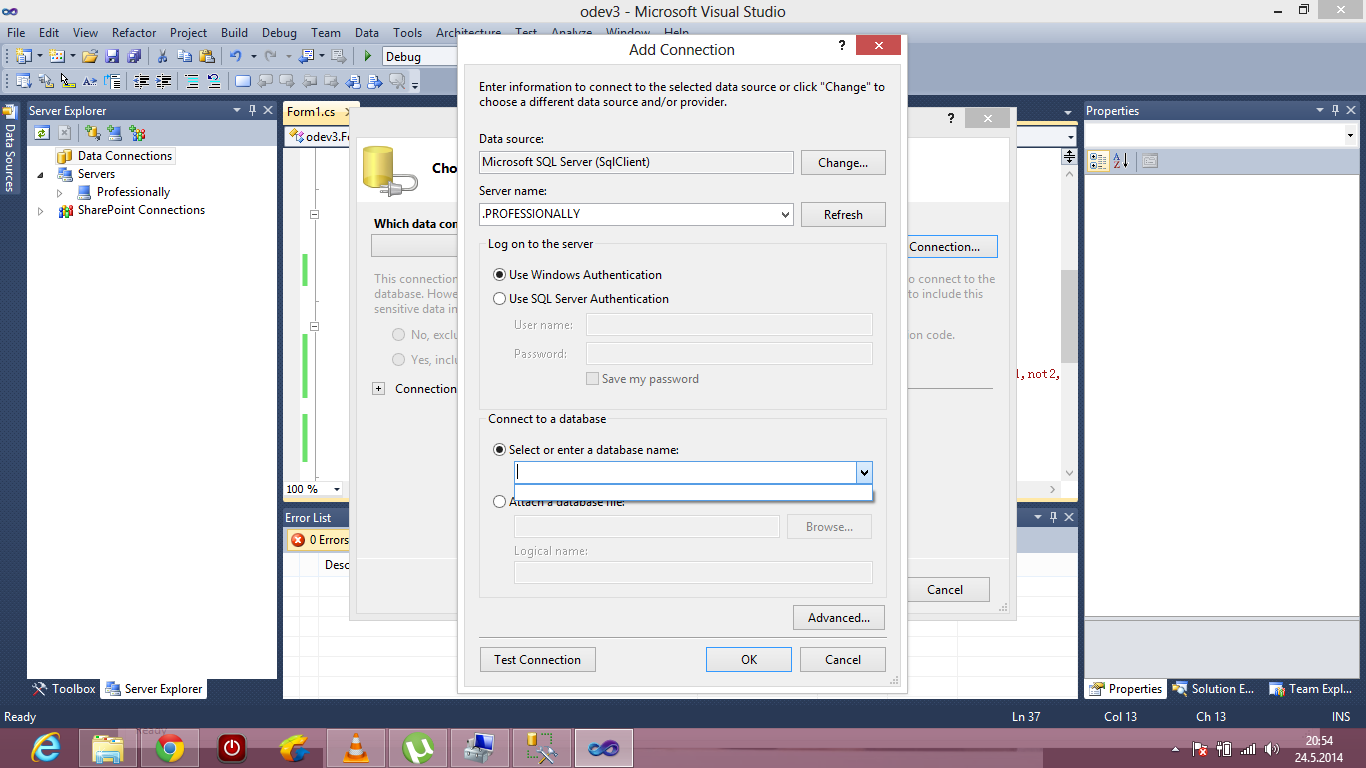
Task: Open the Build menu
Action: click(x=234, y=33)
